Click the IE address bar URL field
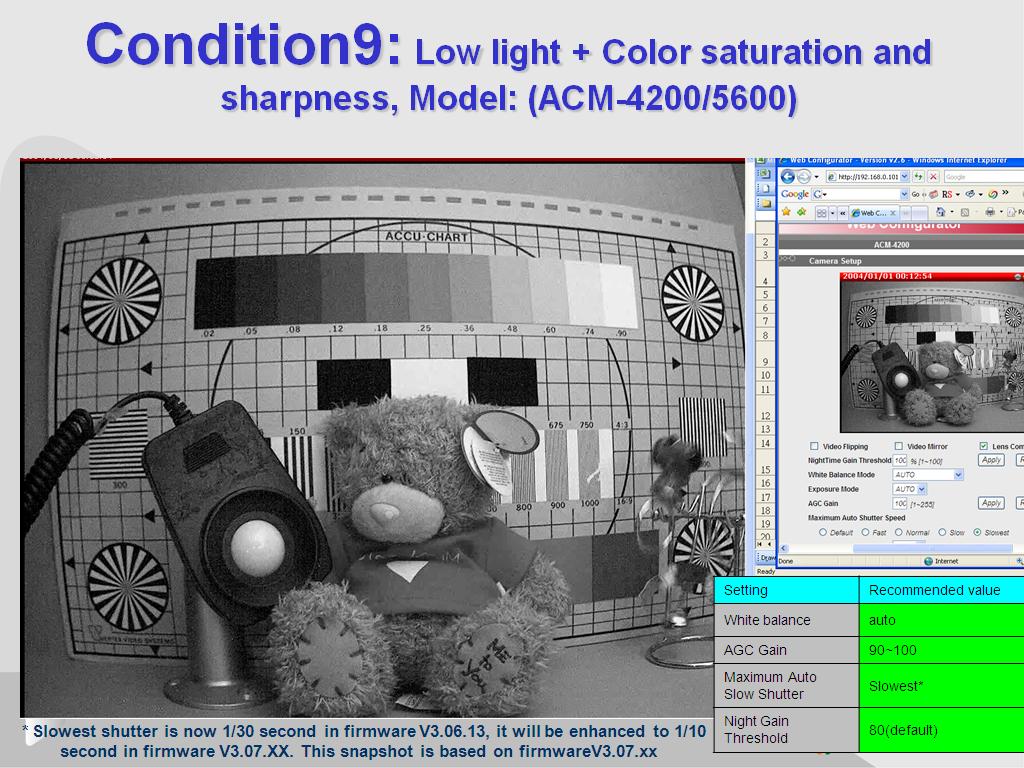The height and width of the screenshot is (768, 1024). [867, 176]
